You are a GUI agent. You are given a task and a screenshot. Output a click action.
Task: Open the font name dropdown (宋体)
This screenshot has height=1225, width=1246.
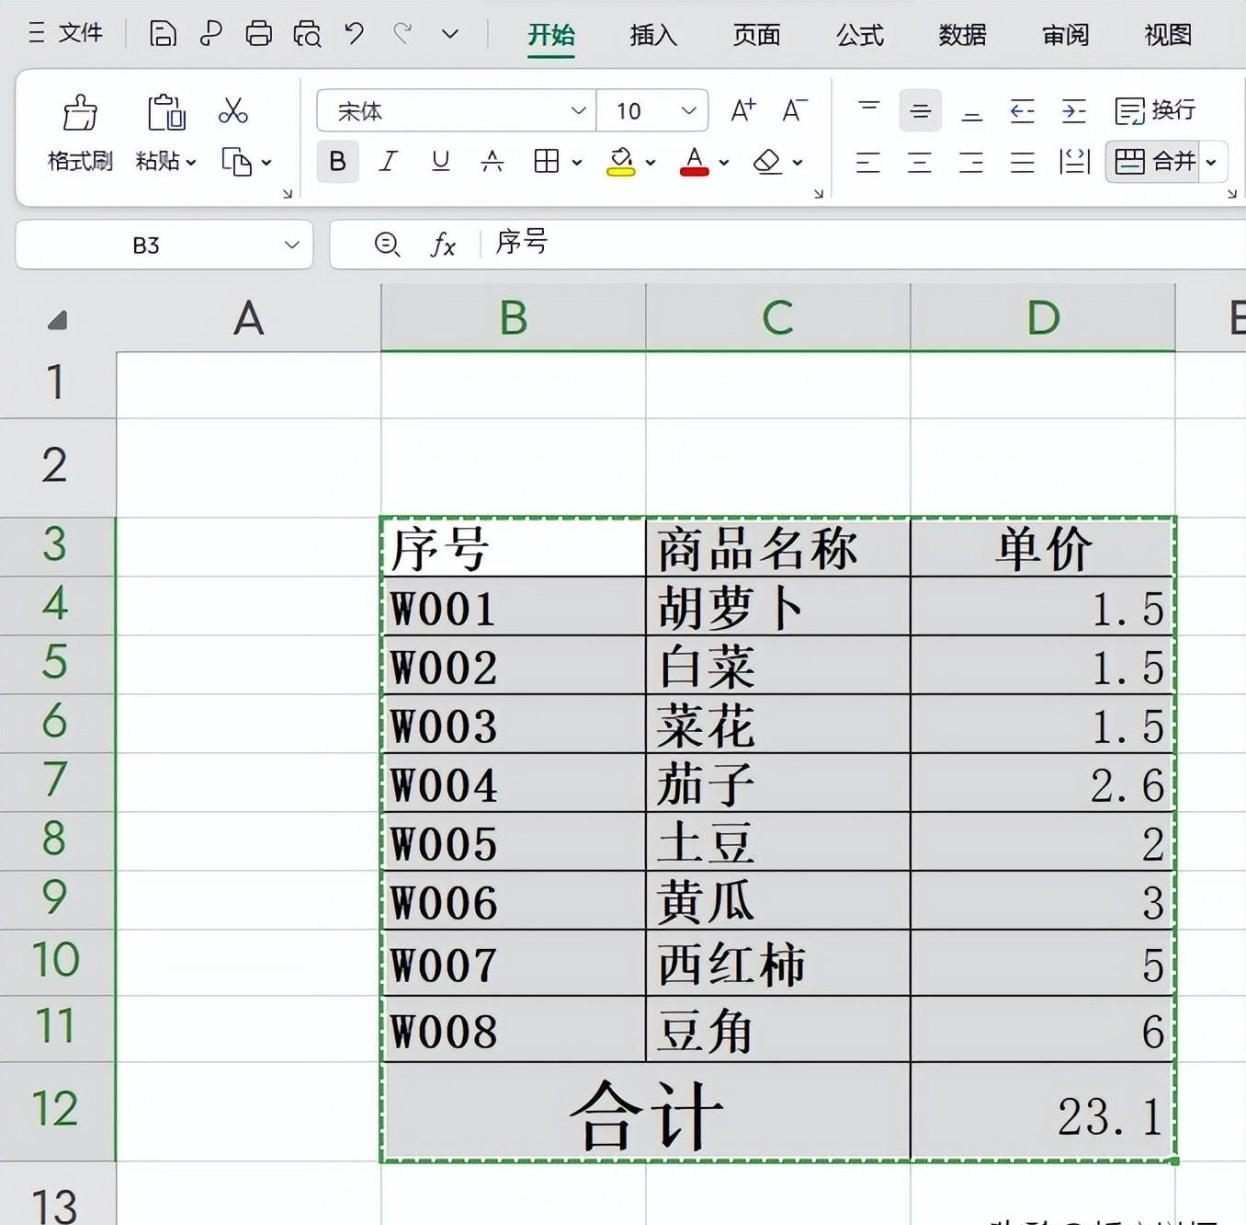[x=578, y=110]
